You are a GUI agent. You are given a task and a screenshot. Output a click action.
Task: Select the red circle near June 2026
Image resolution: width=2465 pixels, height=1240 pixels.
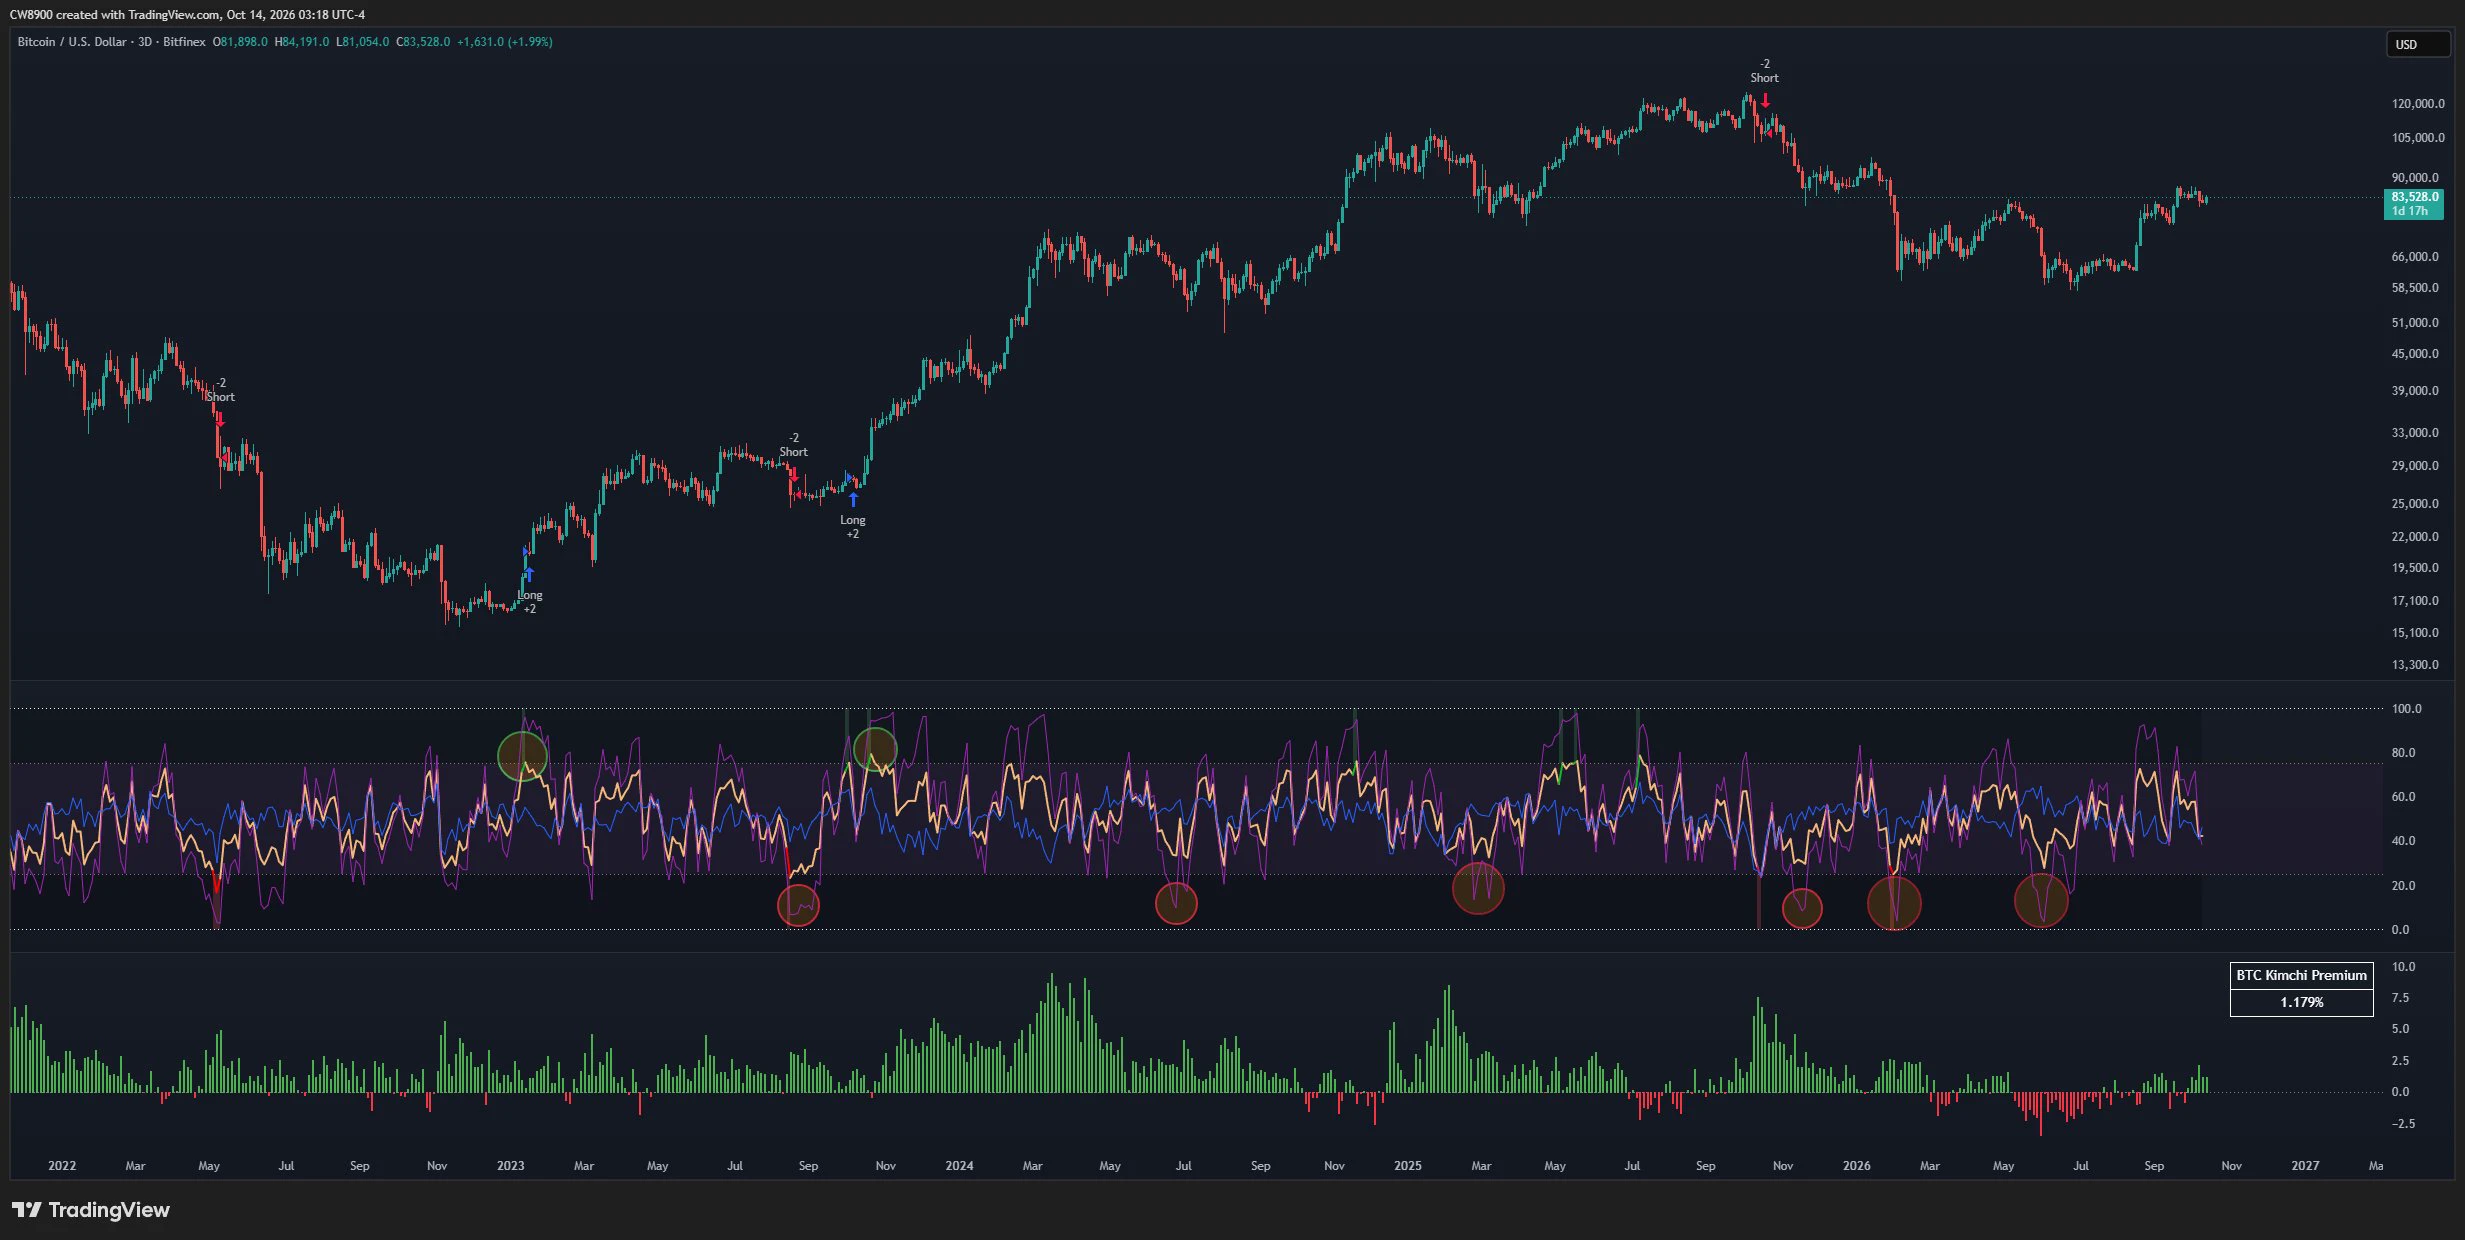2041,900
